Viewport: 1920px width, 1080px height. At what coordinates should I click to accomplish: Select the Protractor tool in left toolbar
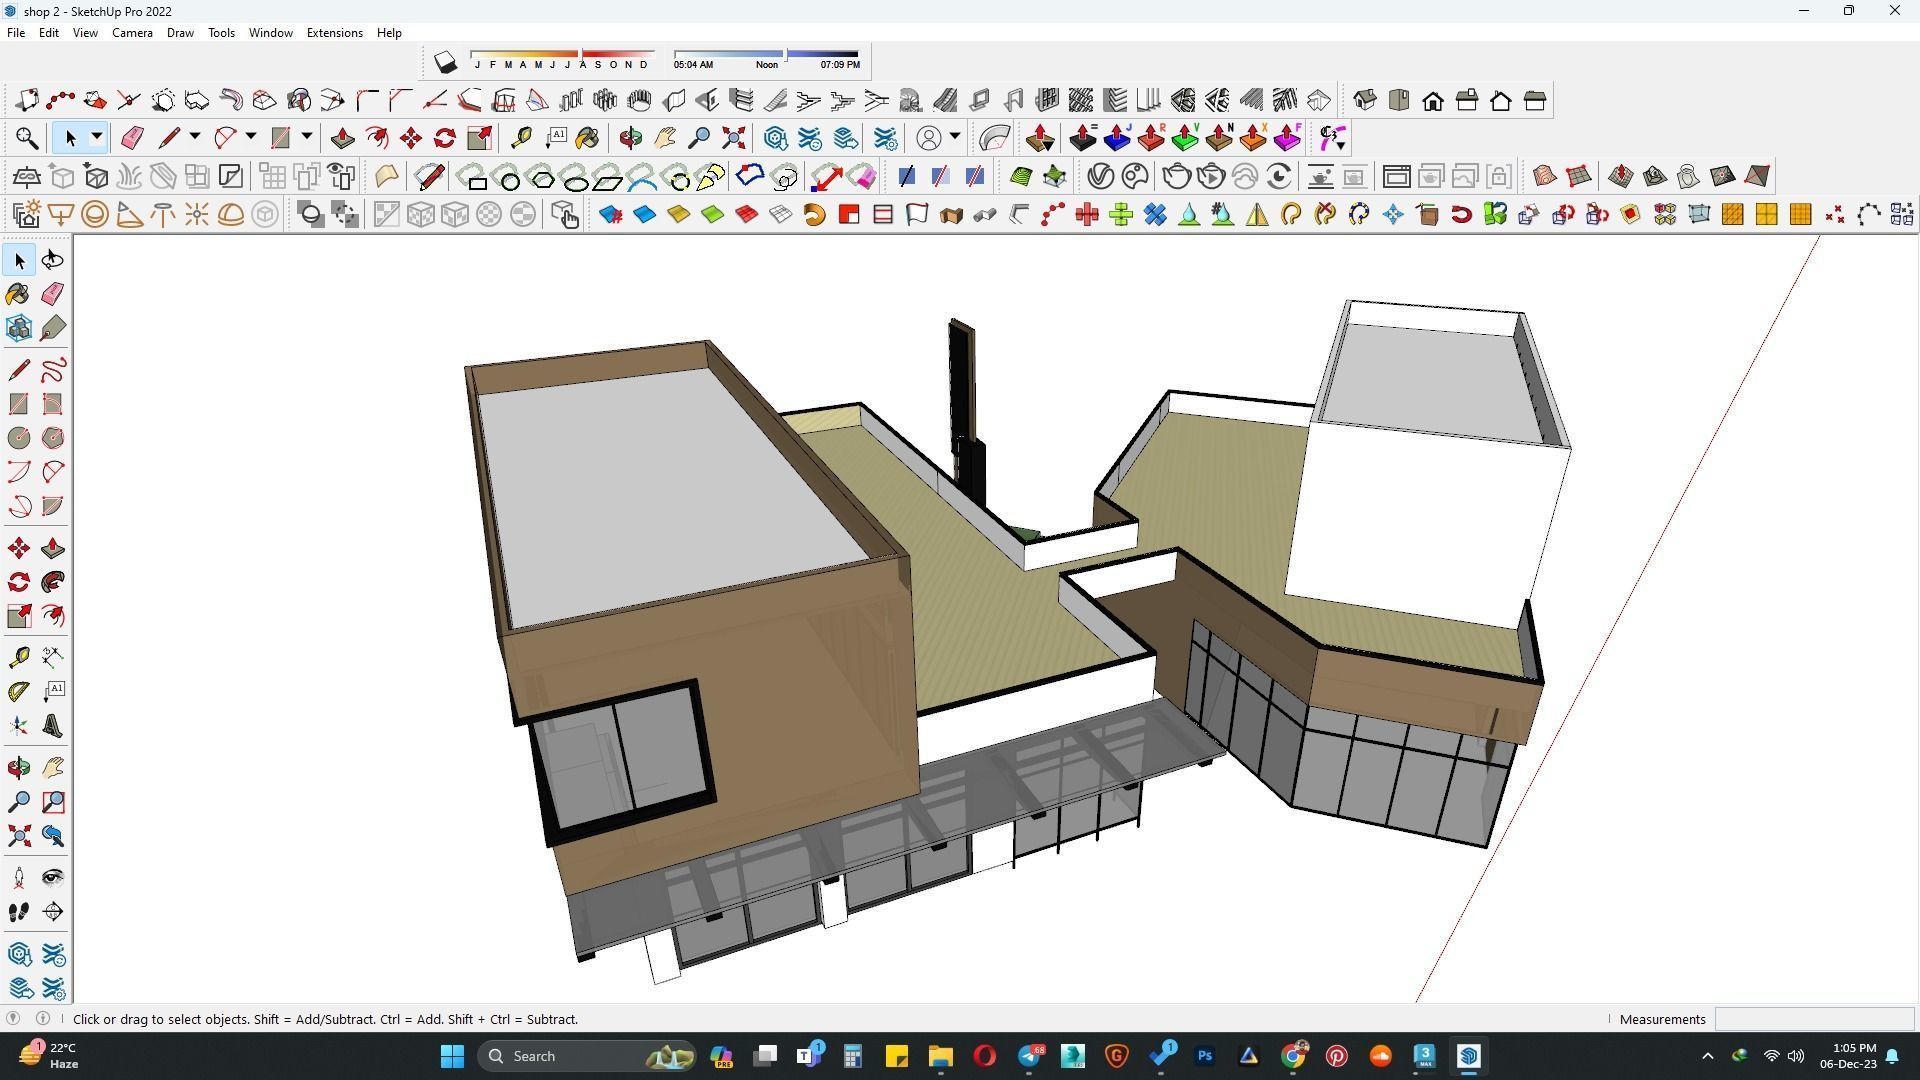tap(19, 691)
